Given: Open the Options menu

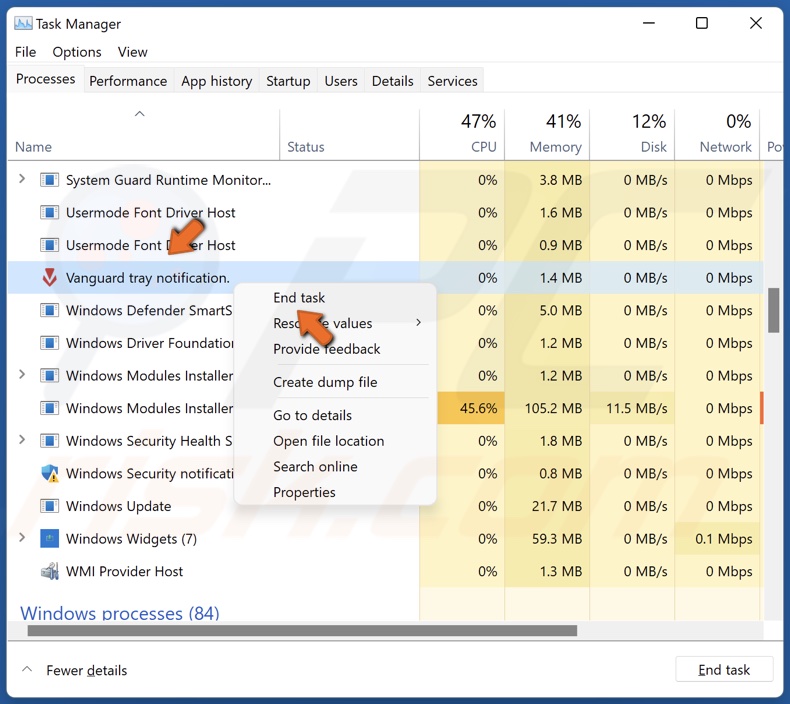Looking at the screenshot, I should [77, 52].
